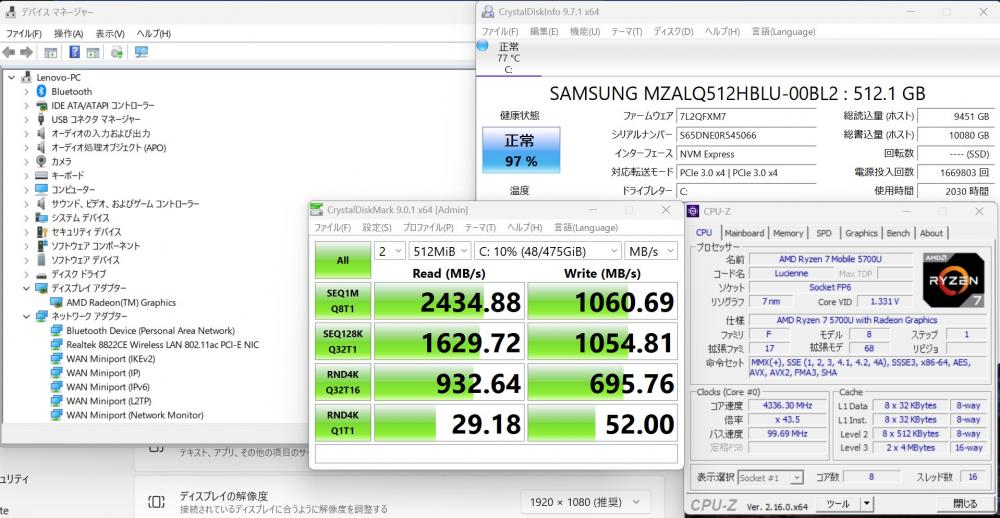Select the ディスク ドライブ category icon
This screenshot has height=518, width=1000.
41,274
